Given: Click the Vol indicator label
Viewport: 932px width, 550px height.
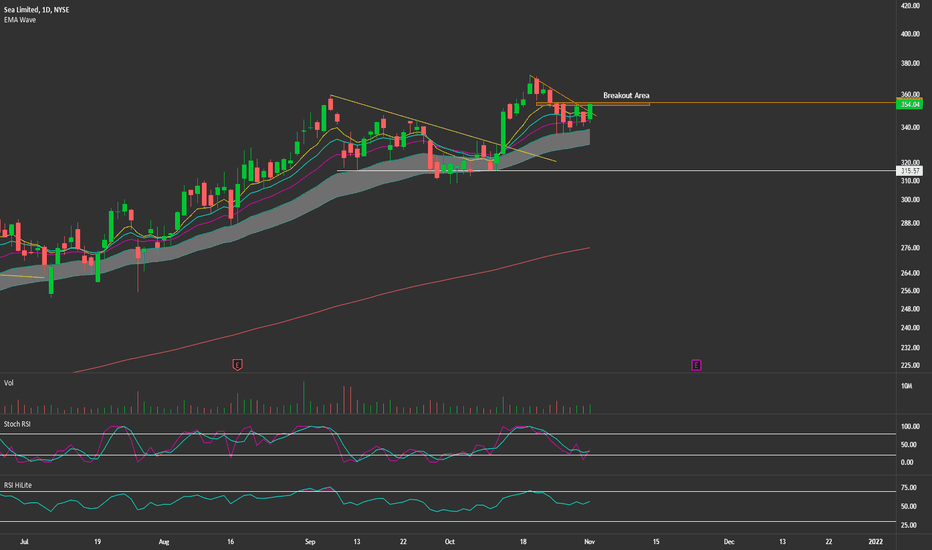Looking at the screenshot, I should (x=8, y=383).
